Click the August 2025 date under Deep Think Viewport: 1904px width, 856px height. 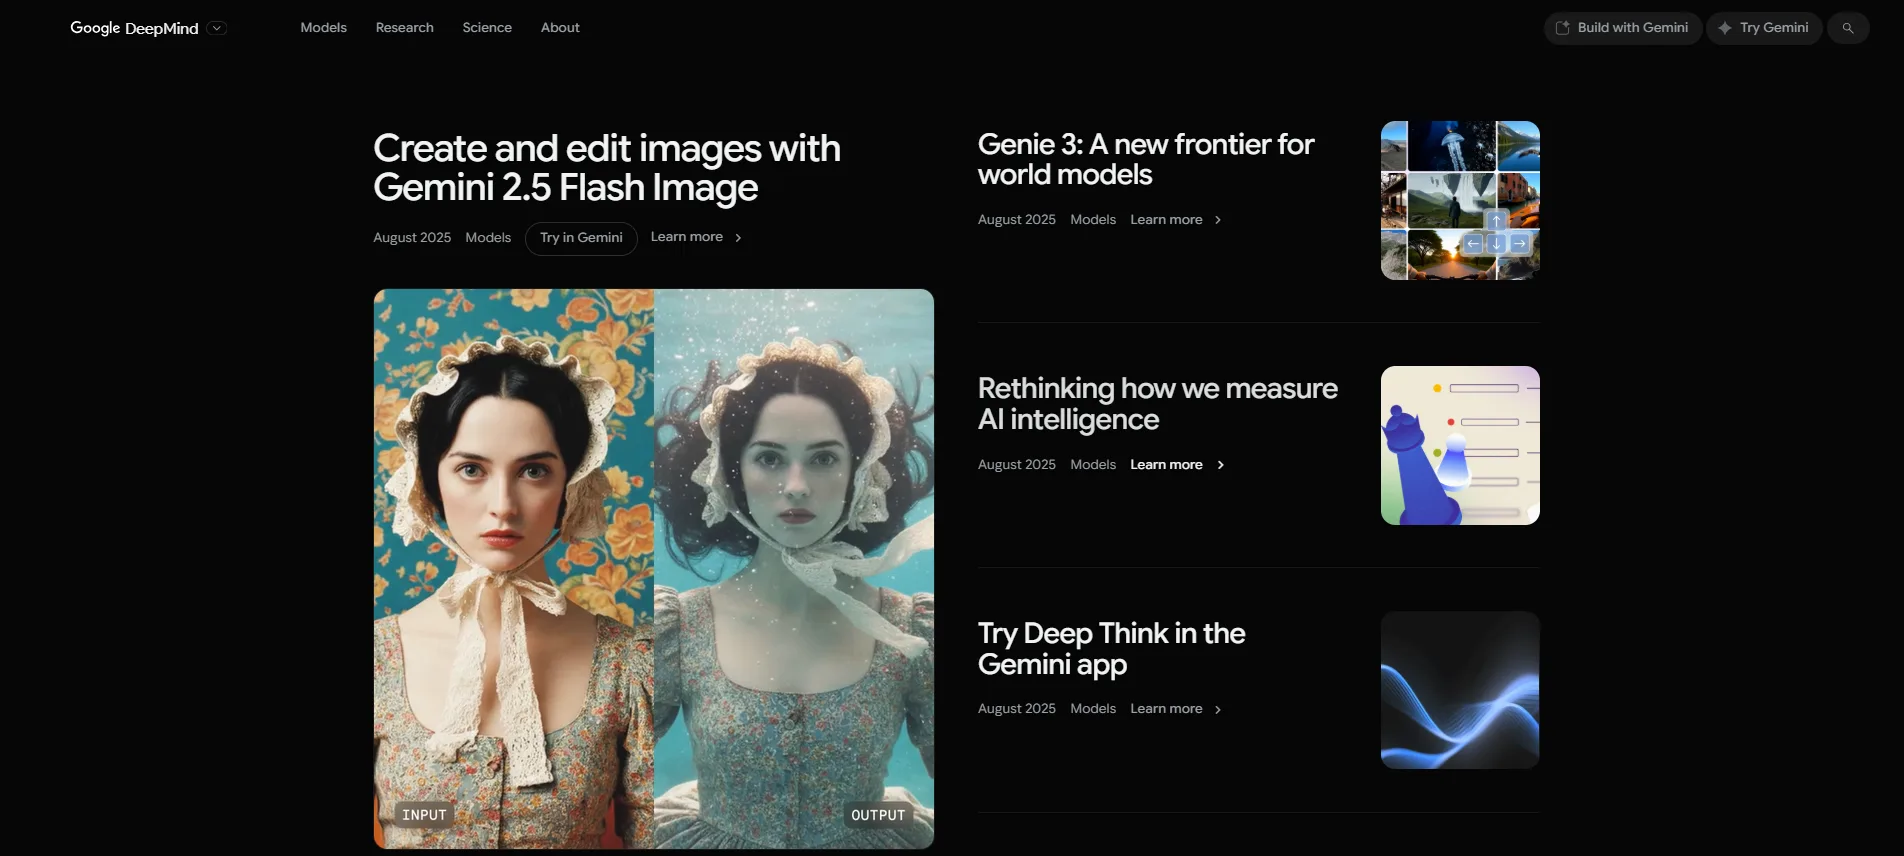coord(1016,709)
